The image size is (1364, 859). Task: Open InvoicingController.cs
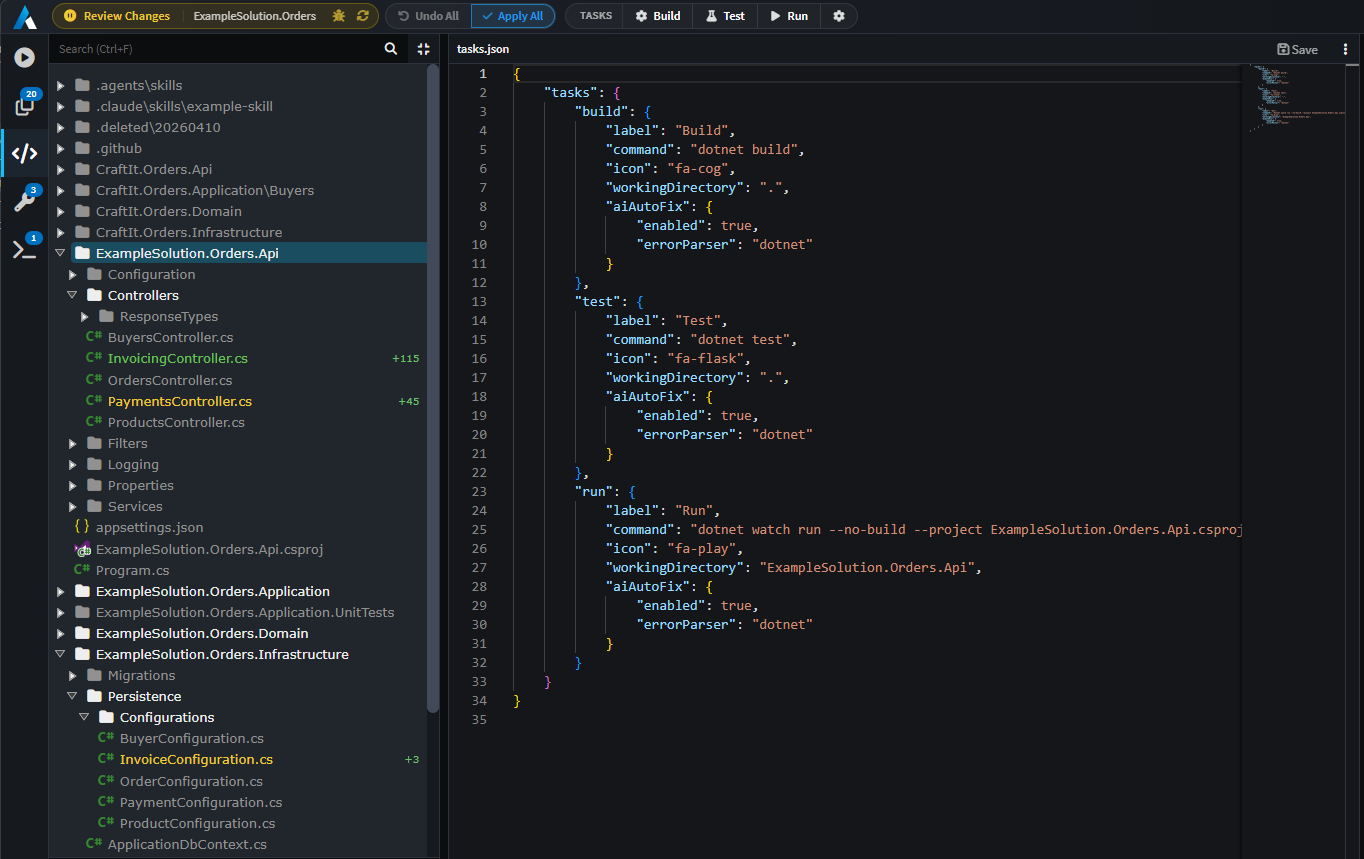pyautogui.click(x=178, y=358)
